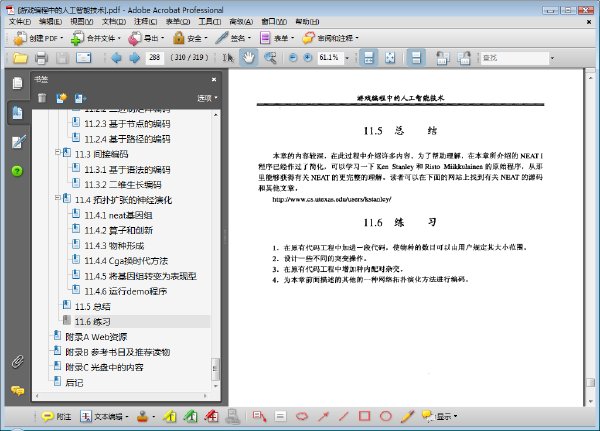Zoom out with the minus button
Image resolution: width=600 pixels, height=431 pixels.
pyautogui.click(x=293, y=58)
